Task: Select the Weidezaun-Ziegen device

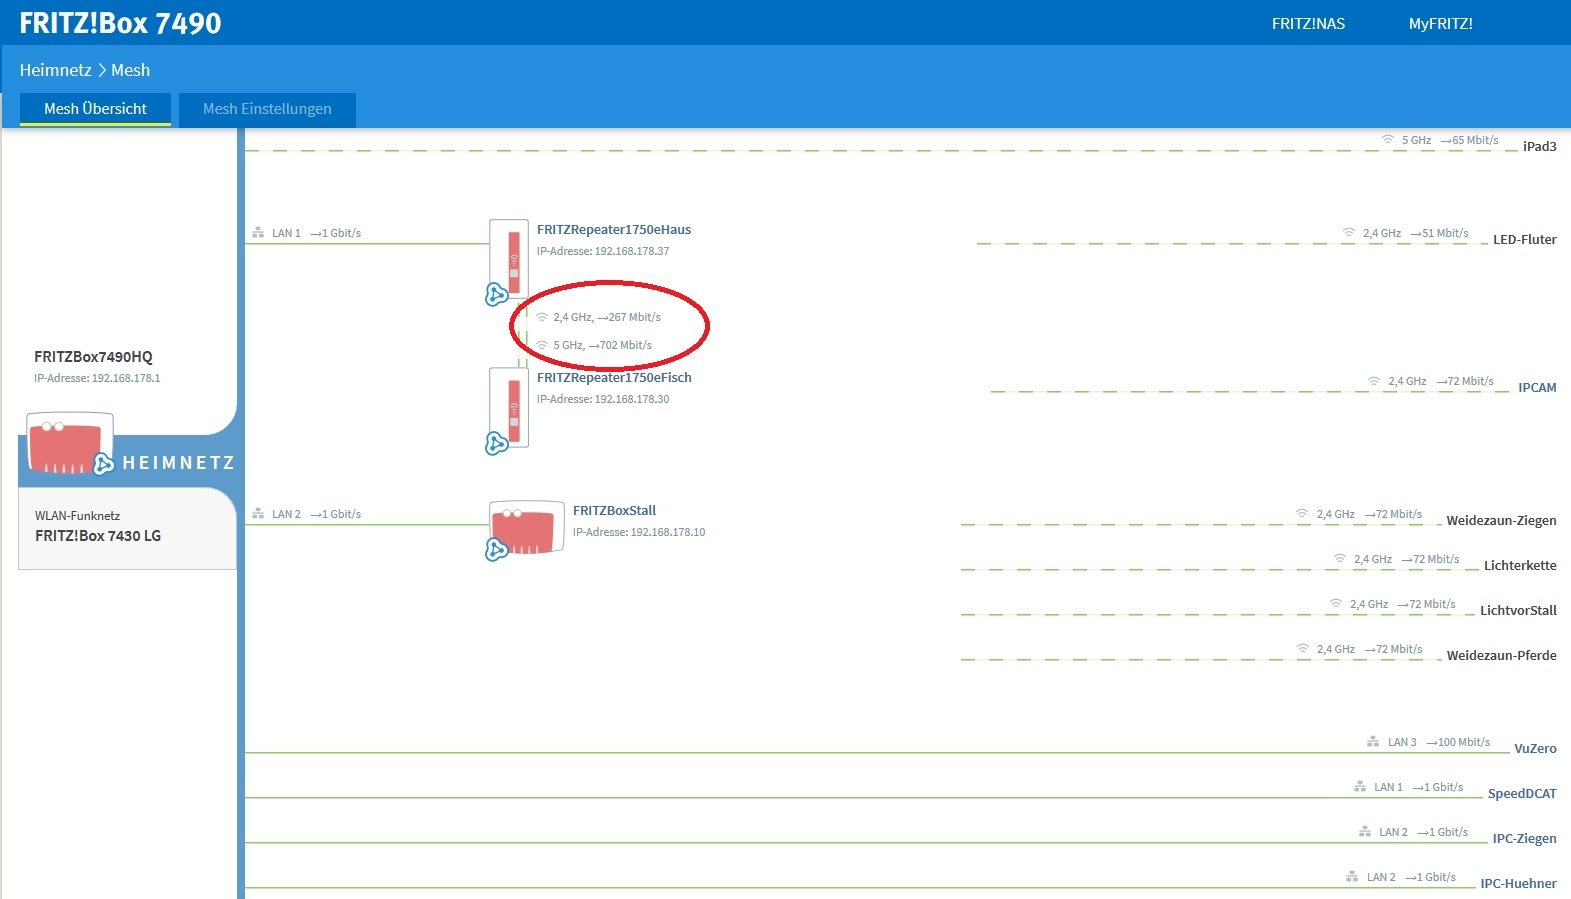Action: tap(1501, 520)
